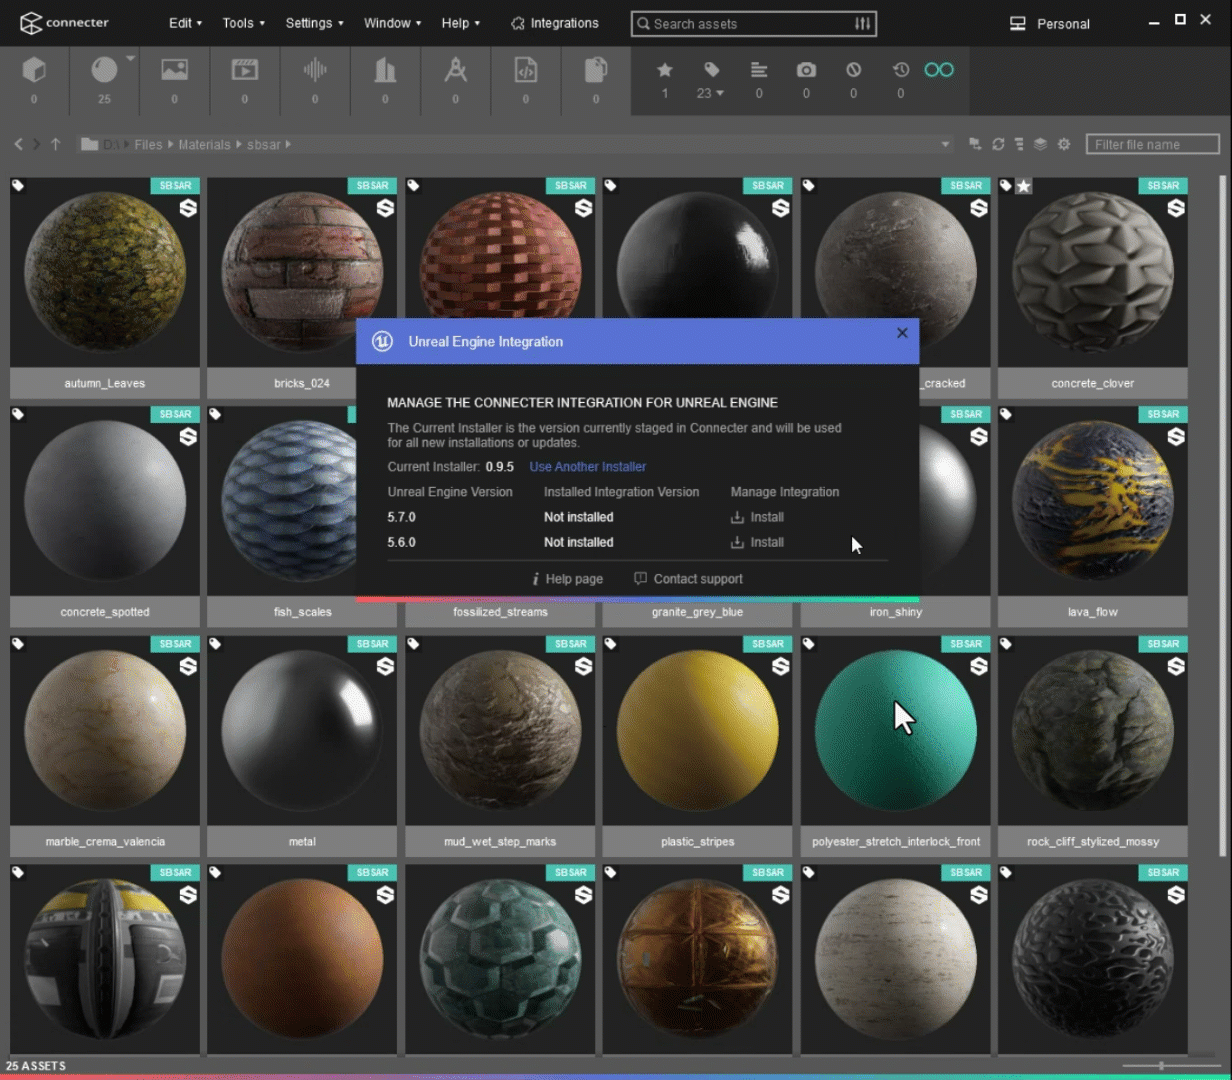Toggle the green linked filters icon
1232x1080 pixels.
point(939,70)
